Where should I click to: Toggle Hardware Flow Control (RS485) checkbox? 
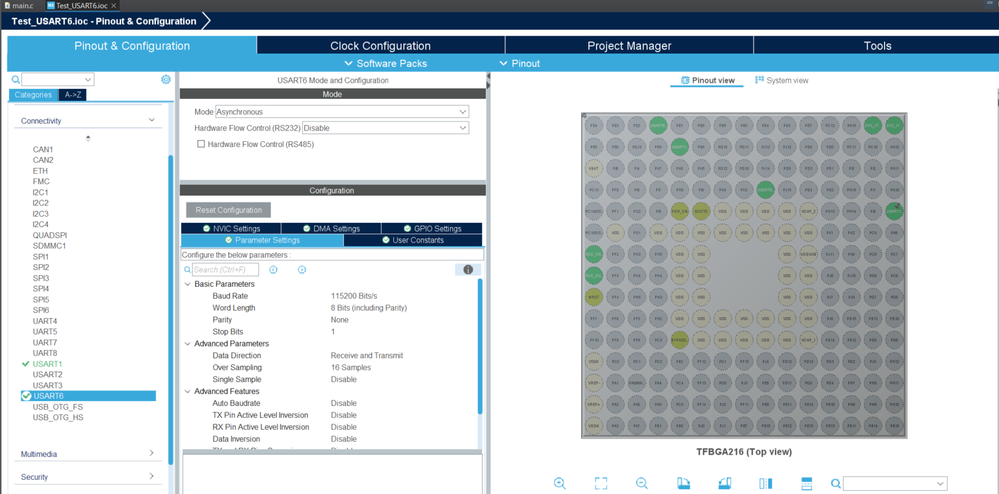pos(201,144)
